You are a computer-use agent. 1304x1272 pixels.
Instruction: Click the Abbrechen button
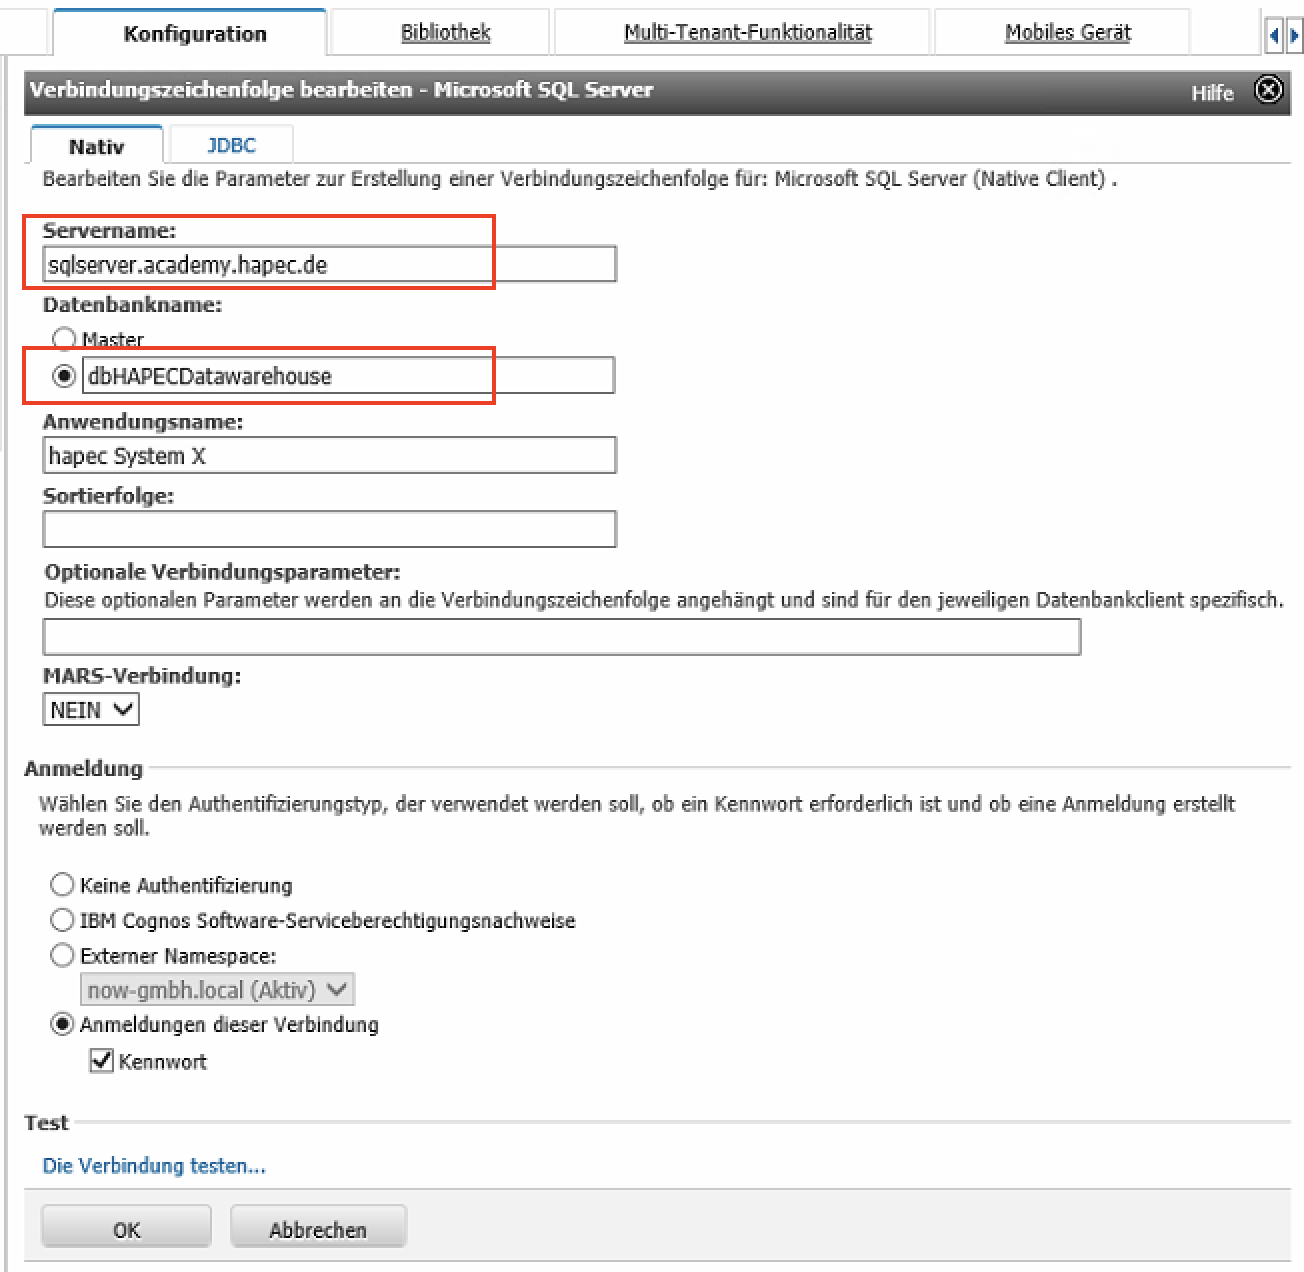point(317,1229)
